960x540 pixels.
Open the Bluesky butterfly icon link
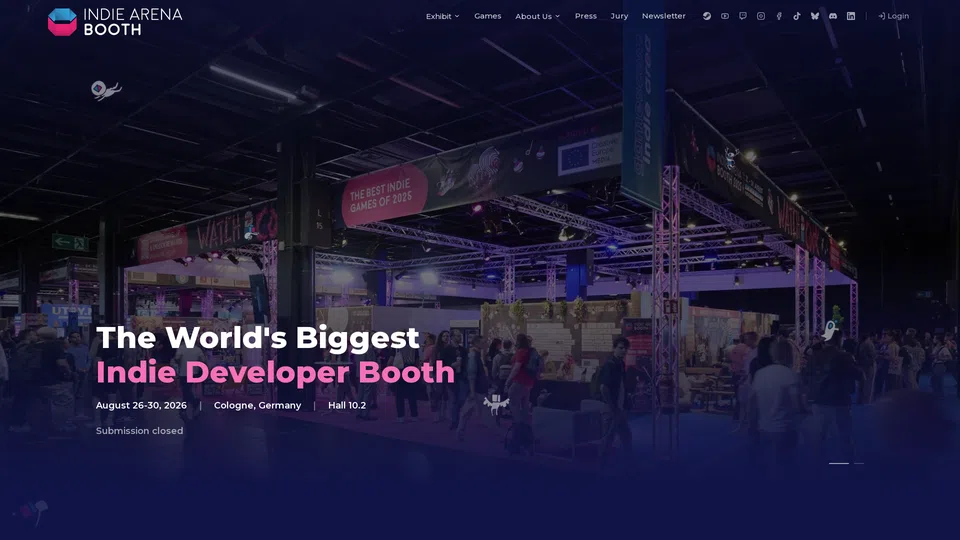click(x=815, y=16)
